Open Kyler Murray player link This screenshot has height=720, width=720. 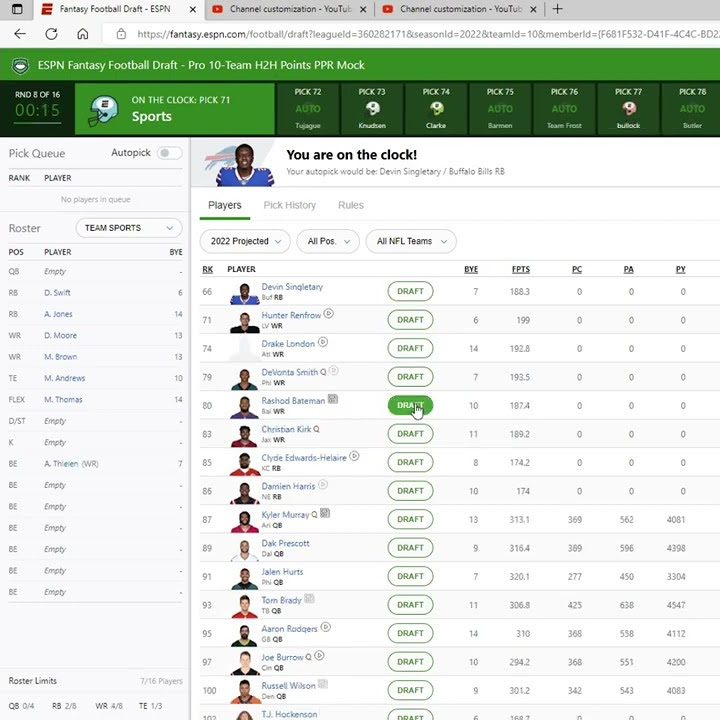[285, 515]
